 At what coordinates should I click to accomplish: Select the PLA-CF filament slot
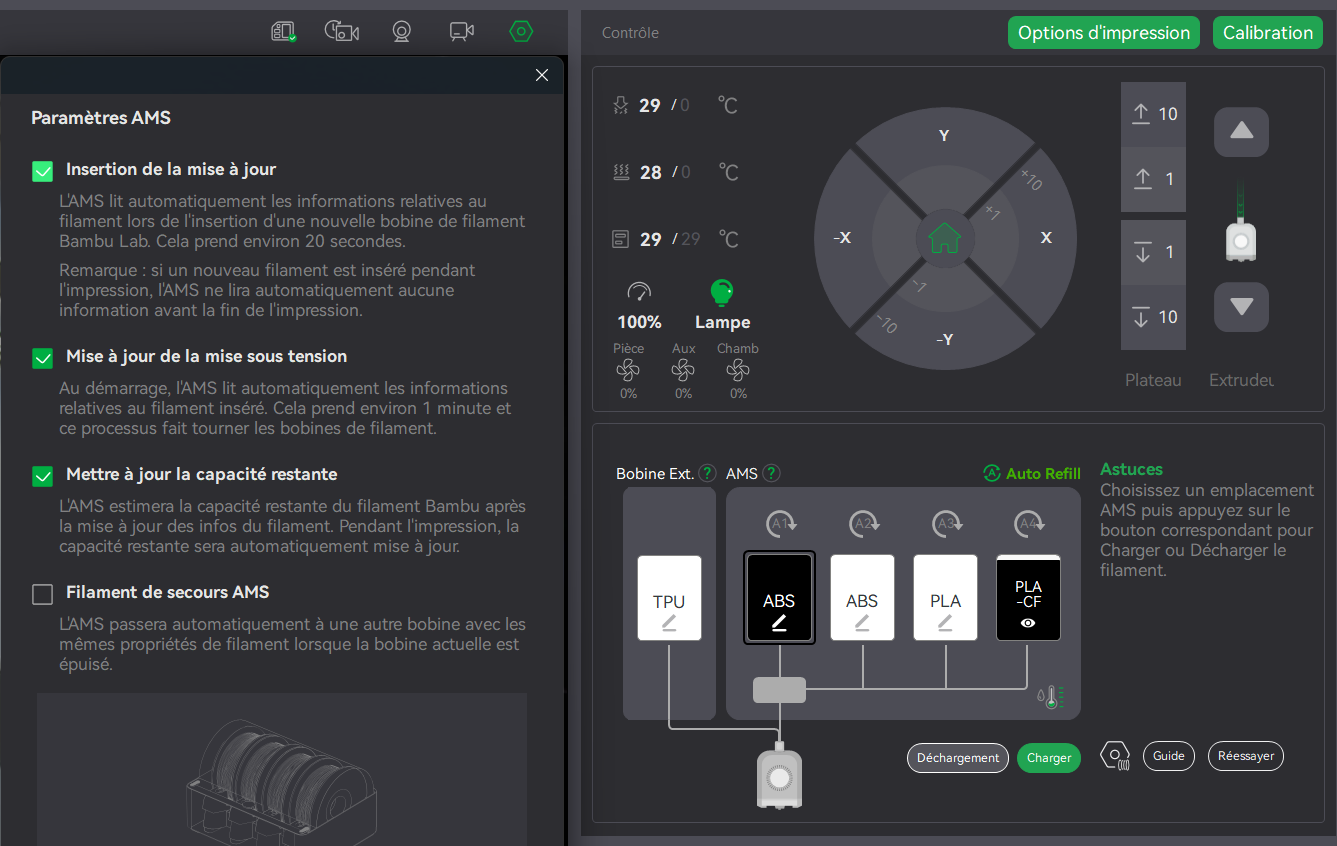tap(1028, 598)
